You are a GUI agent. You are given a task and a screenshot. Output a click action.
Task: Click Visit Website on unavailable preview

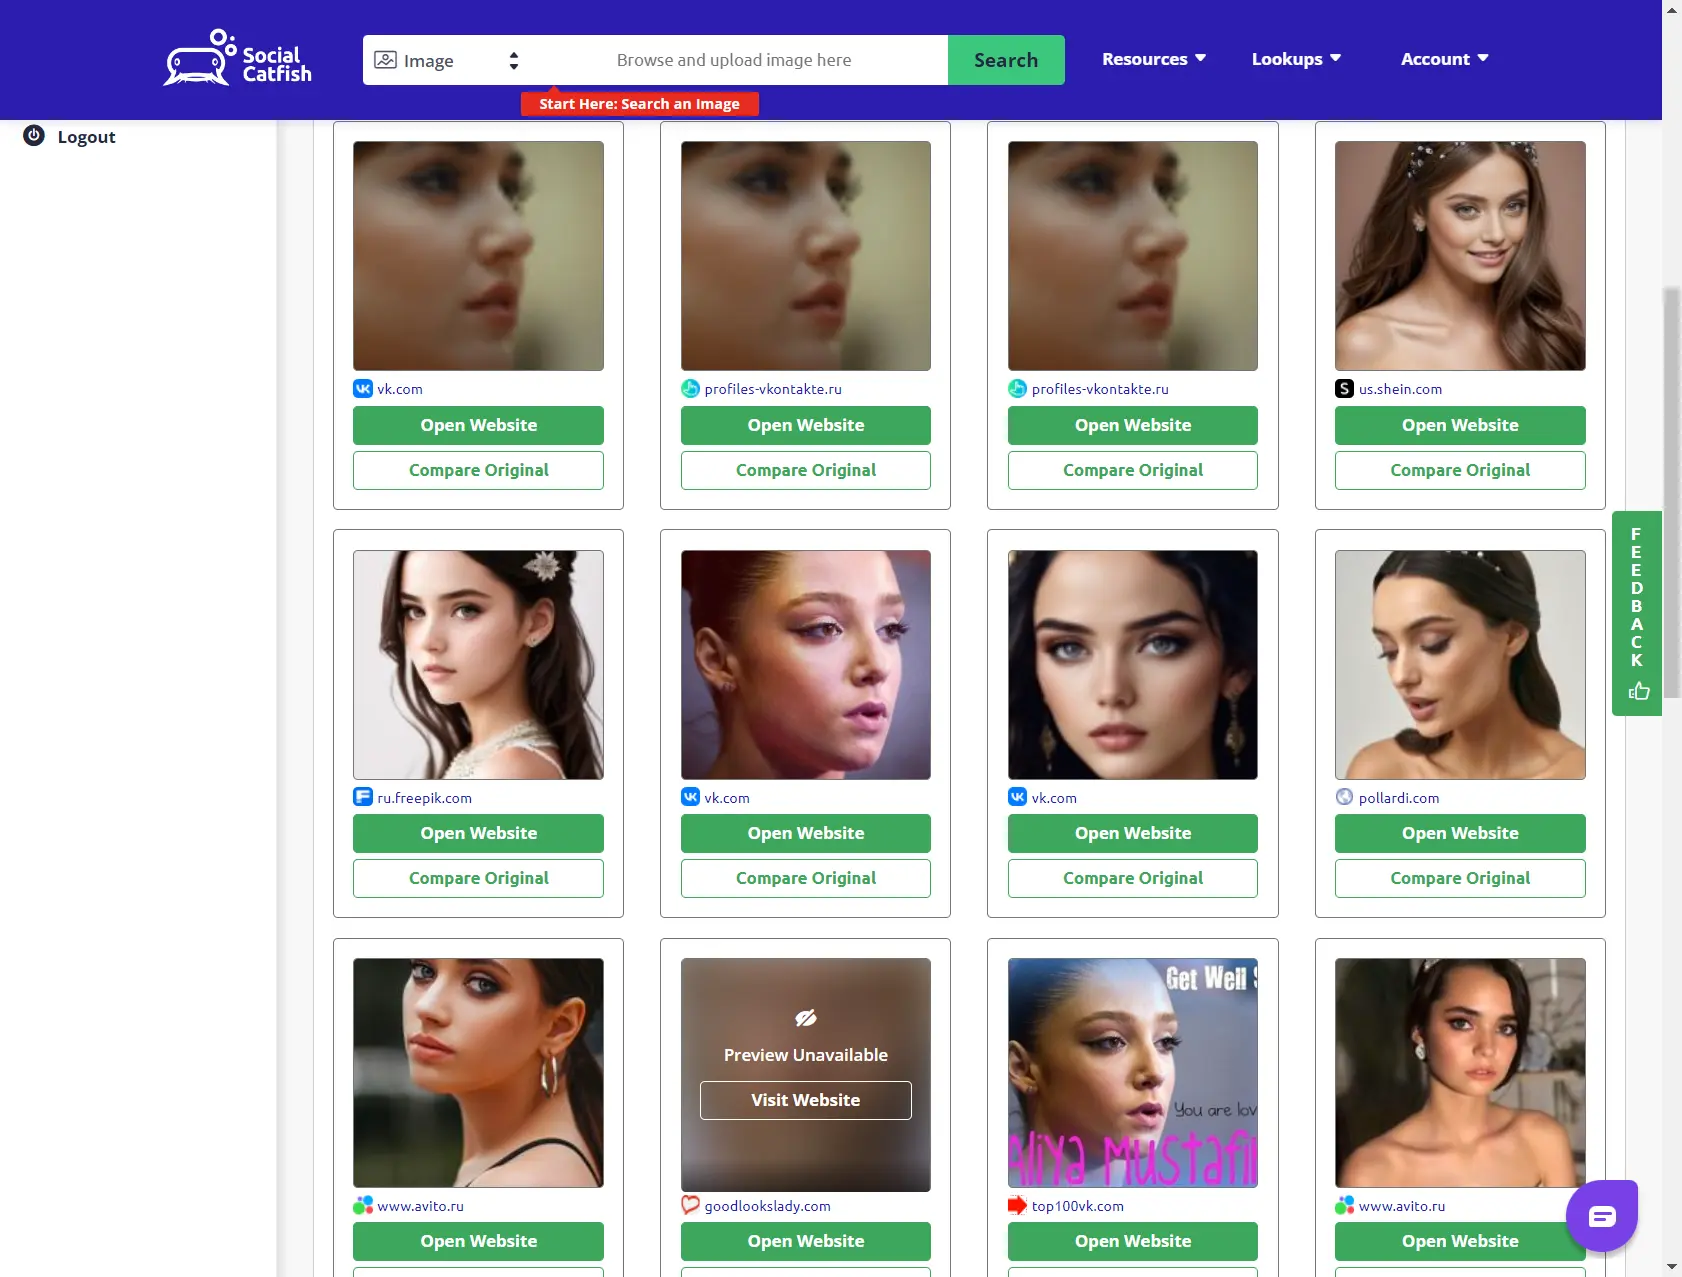pyautogui.click(x=806, y=1100)
